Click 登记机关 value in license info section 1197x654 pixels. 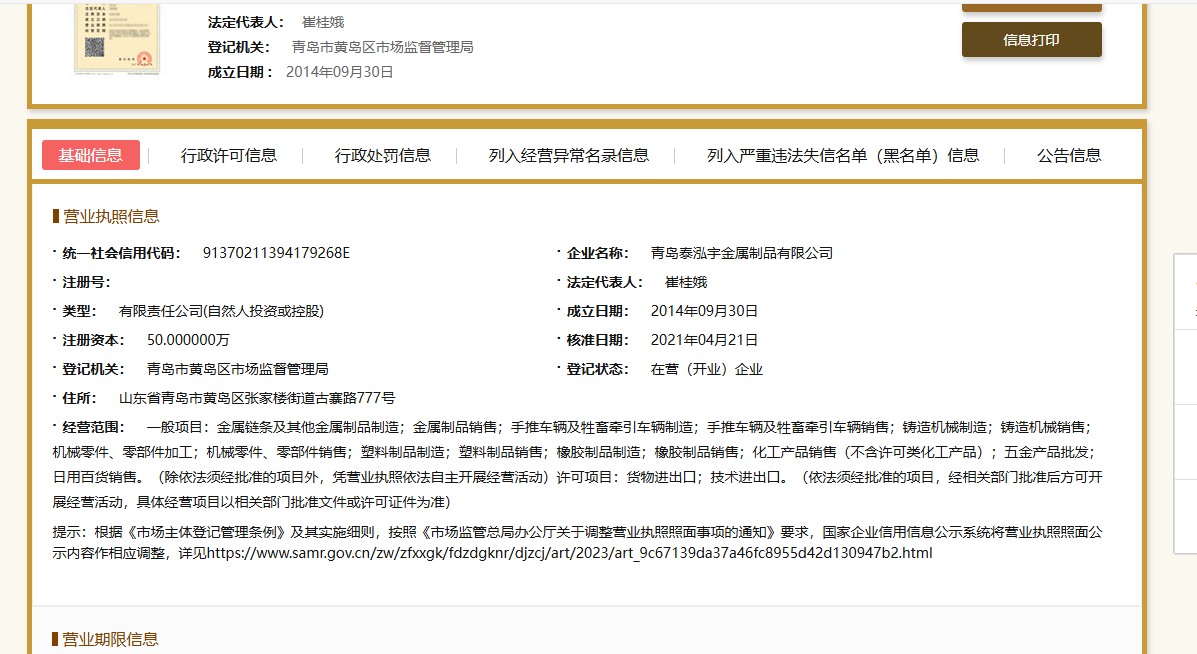[237, 369]
